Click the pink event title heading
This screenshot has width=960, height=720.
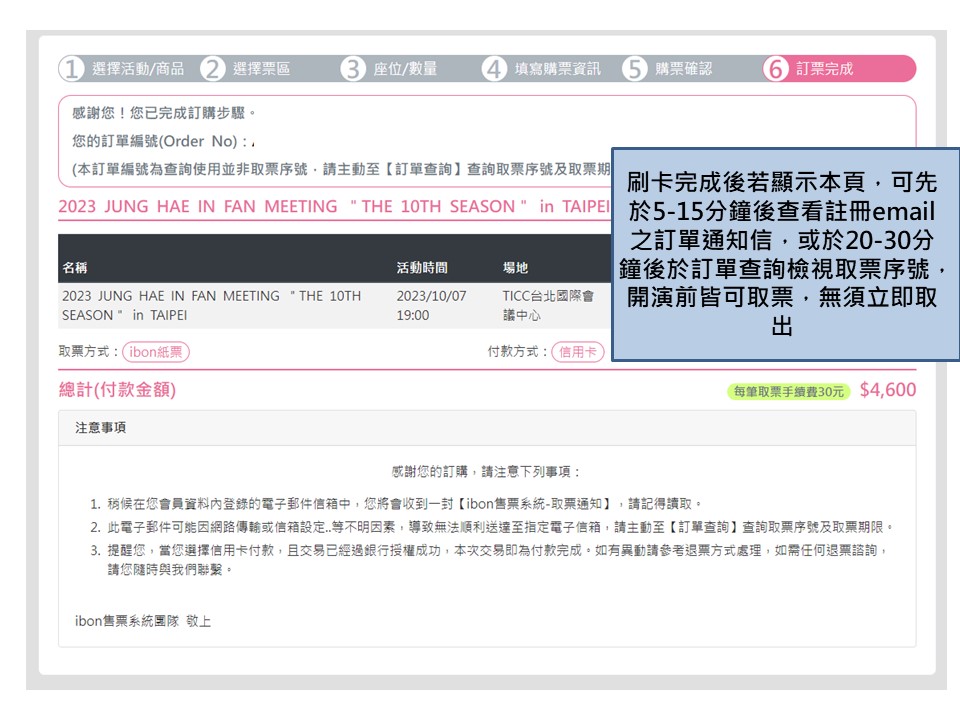pyautogui.click(x=333, y=207)
